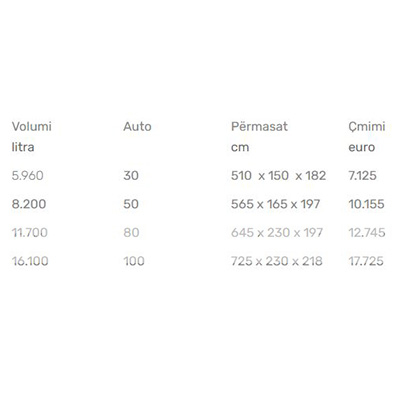
Task: Select the 11.700 volume cell
Action: coord(30,232)
